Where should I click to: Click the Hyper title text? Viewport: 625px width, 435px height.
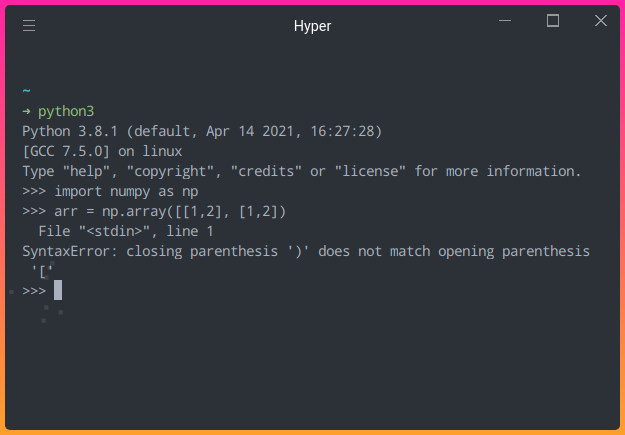click(x=312, y=26)
